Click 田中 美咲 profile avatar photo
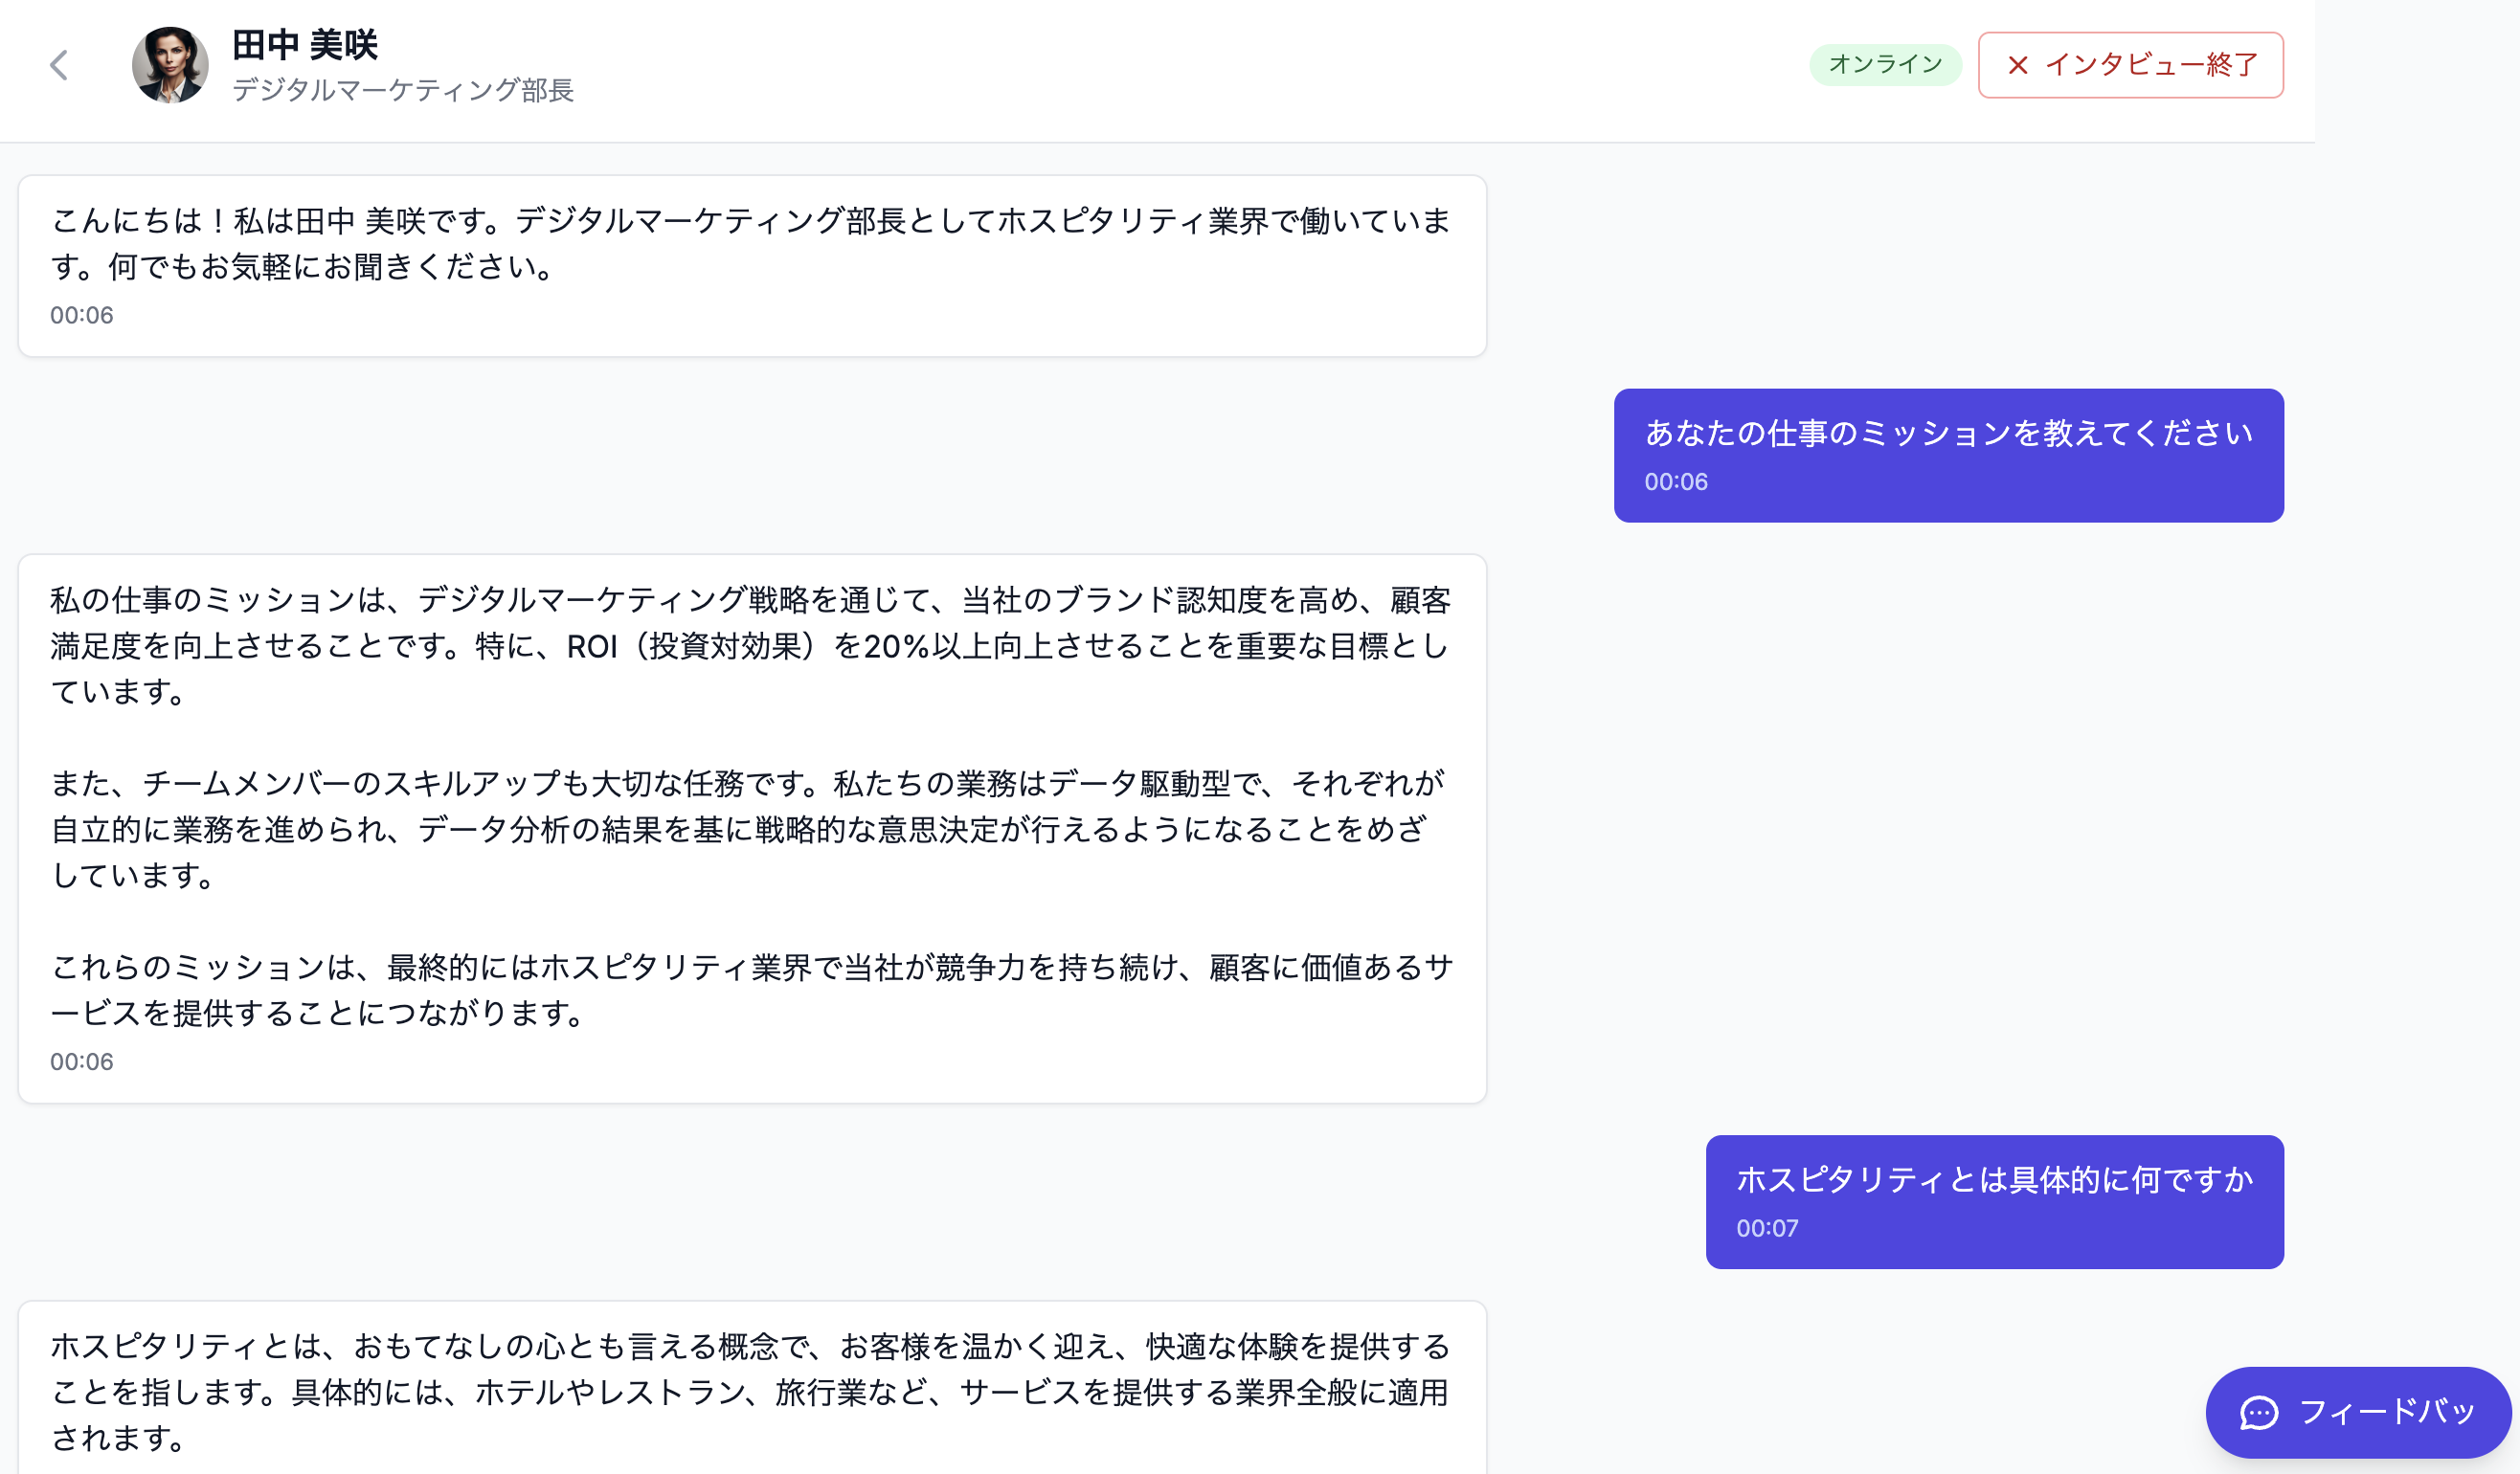This screenshot has height=1474, width=2520. [170, 65]
